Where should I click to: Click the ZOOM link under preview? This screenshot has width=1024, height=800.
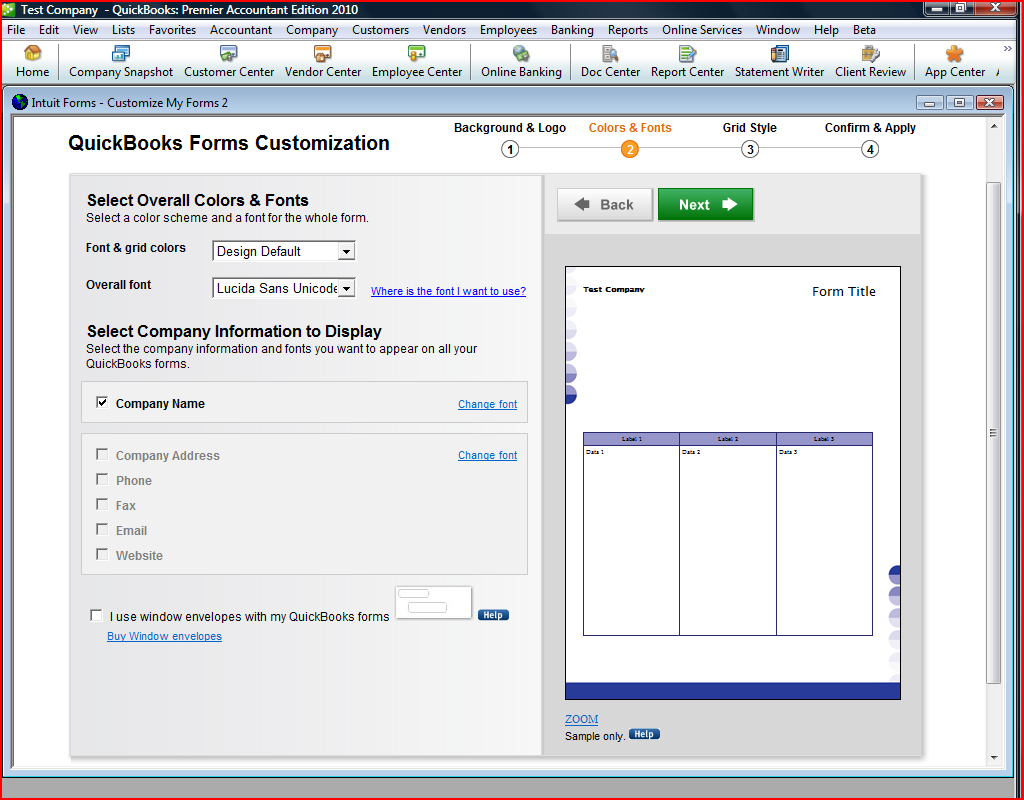(x=581, y=719)
